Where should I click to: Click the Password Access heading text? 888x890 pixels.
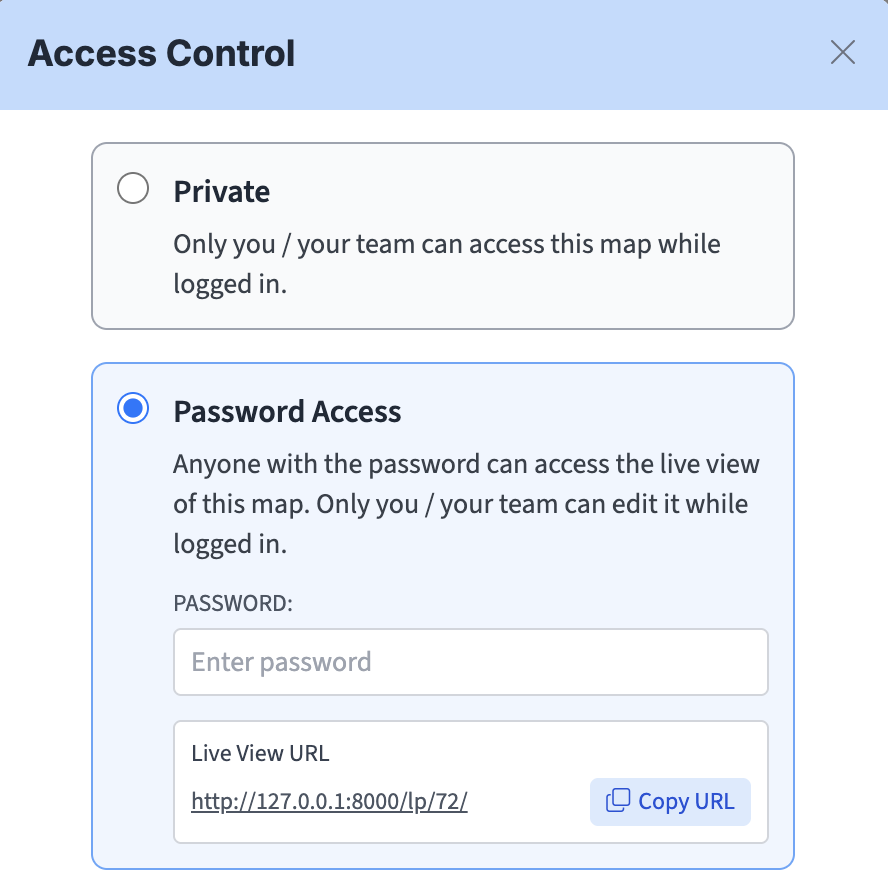287,412
